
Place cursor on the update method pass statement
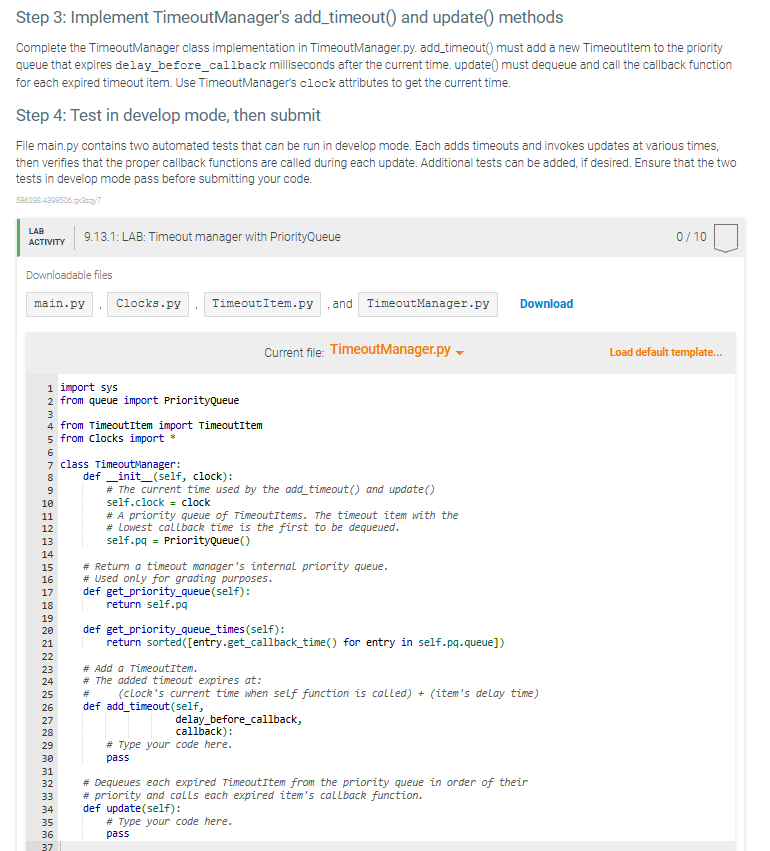coord(116,833)
